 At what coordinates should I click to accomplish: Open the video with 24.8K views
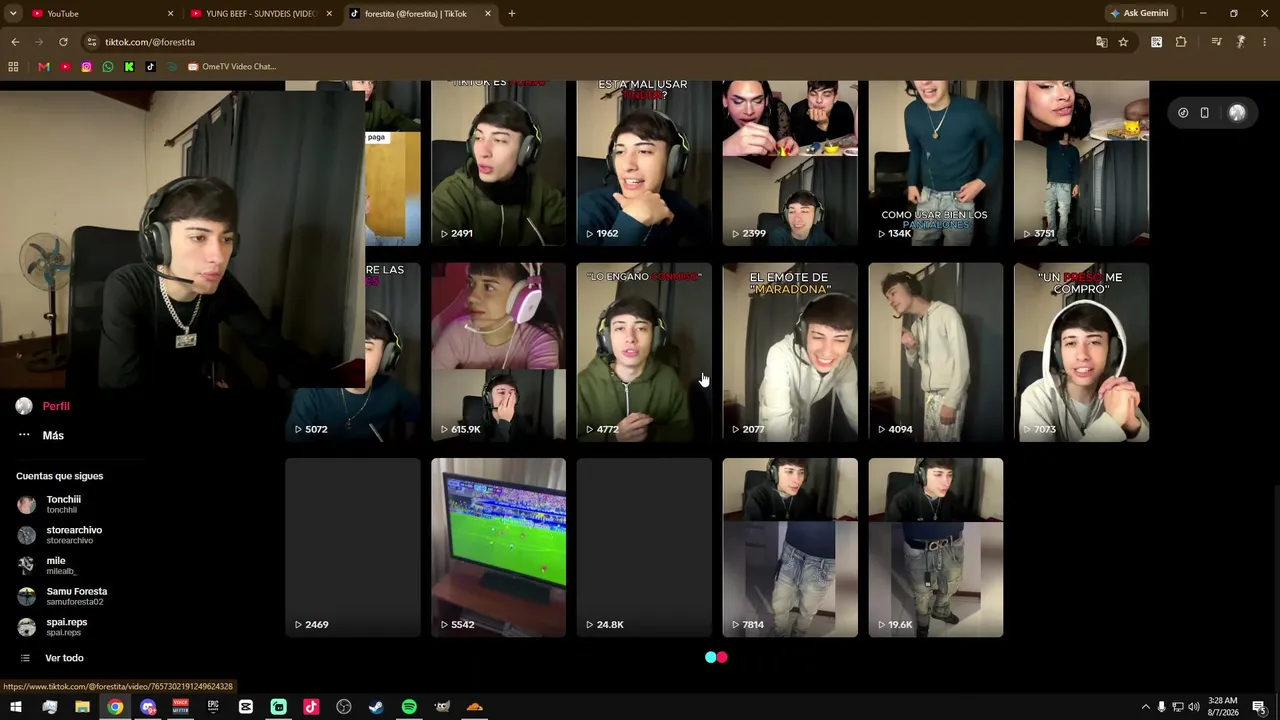[x=644, y=548]
